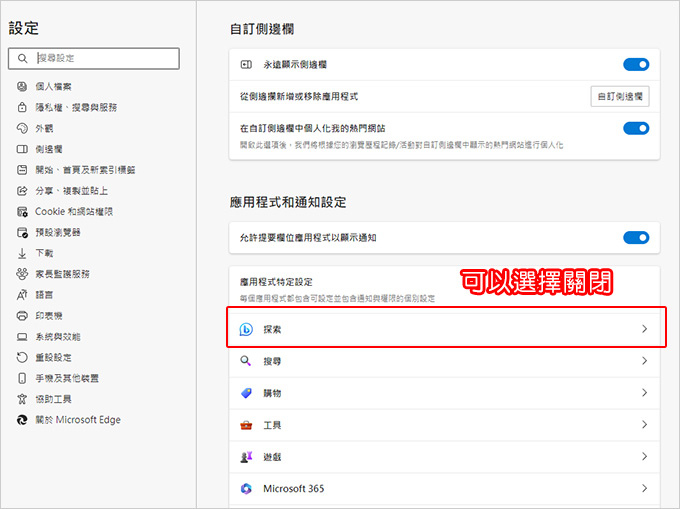Click the 印表機 printer icon
This screenshot has width=680, height=509.
point(22,316)
